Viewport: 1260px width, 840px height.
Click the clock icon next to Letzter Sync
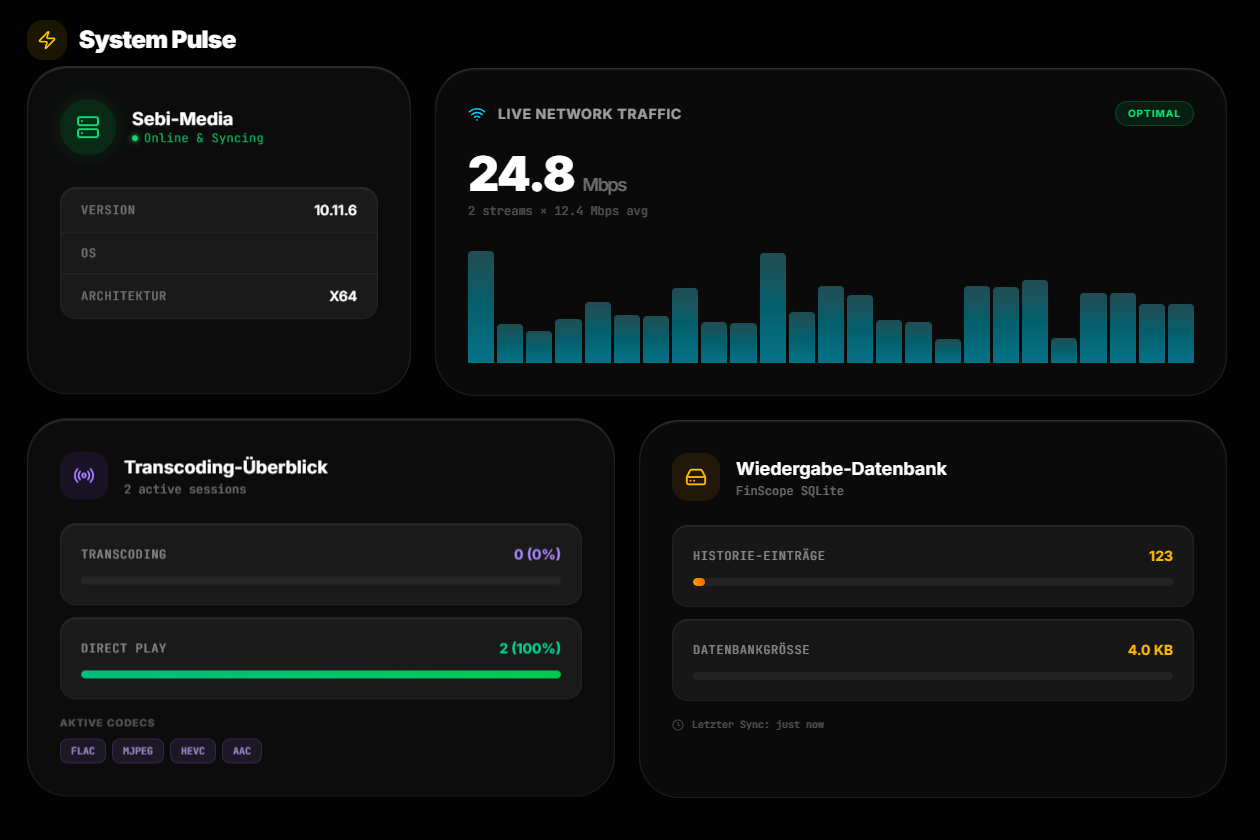coord(678,724)
